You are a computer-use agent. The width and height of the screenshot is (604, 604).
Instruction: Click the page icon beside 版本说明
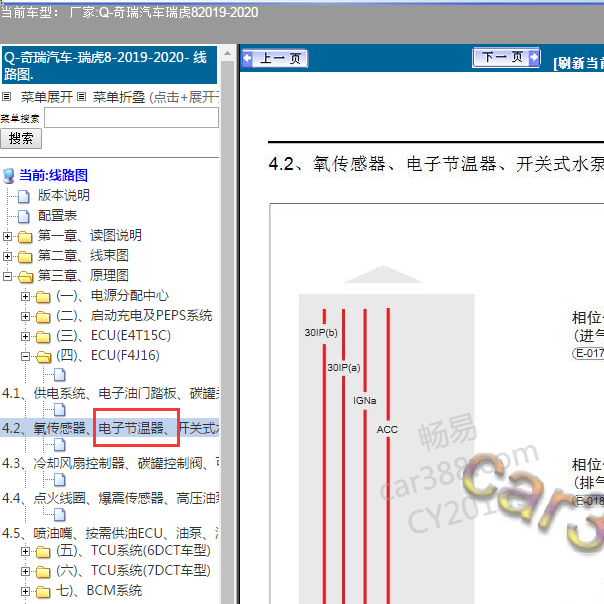24,196
